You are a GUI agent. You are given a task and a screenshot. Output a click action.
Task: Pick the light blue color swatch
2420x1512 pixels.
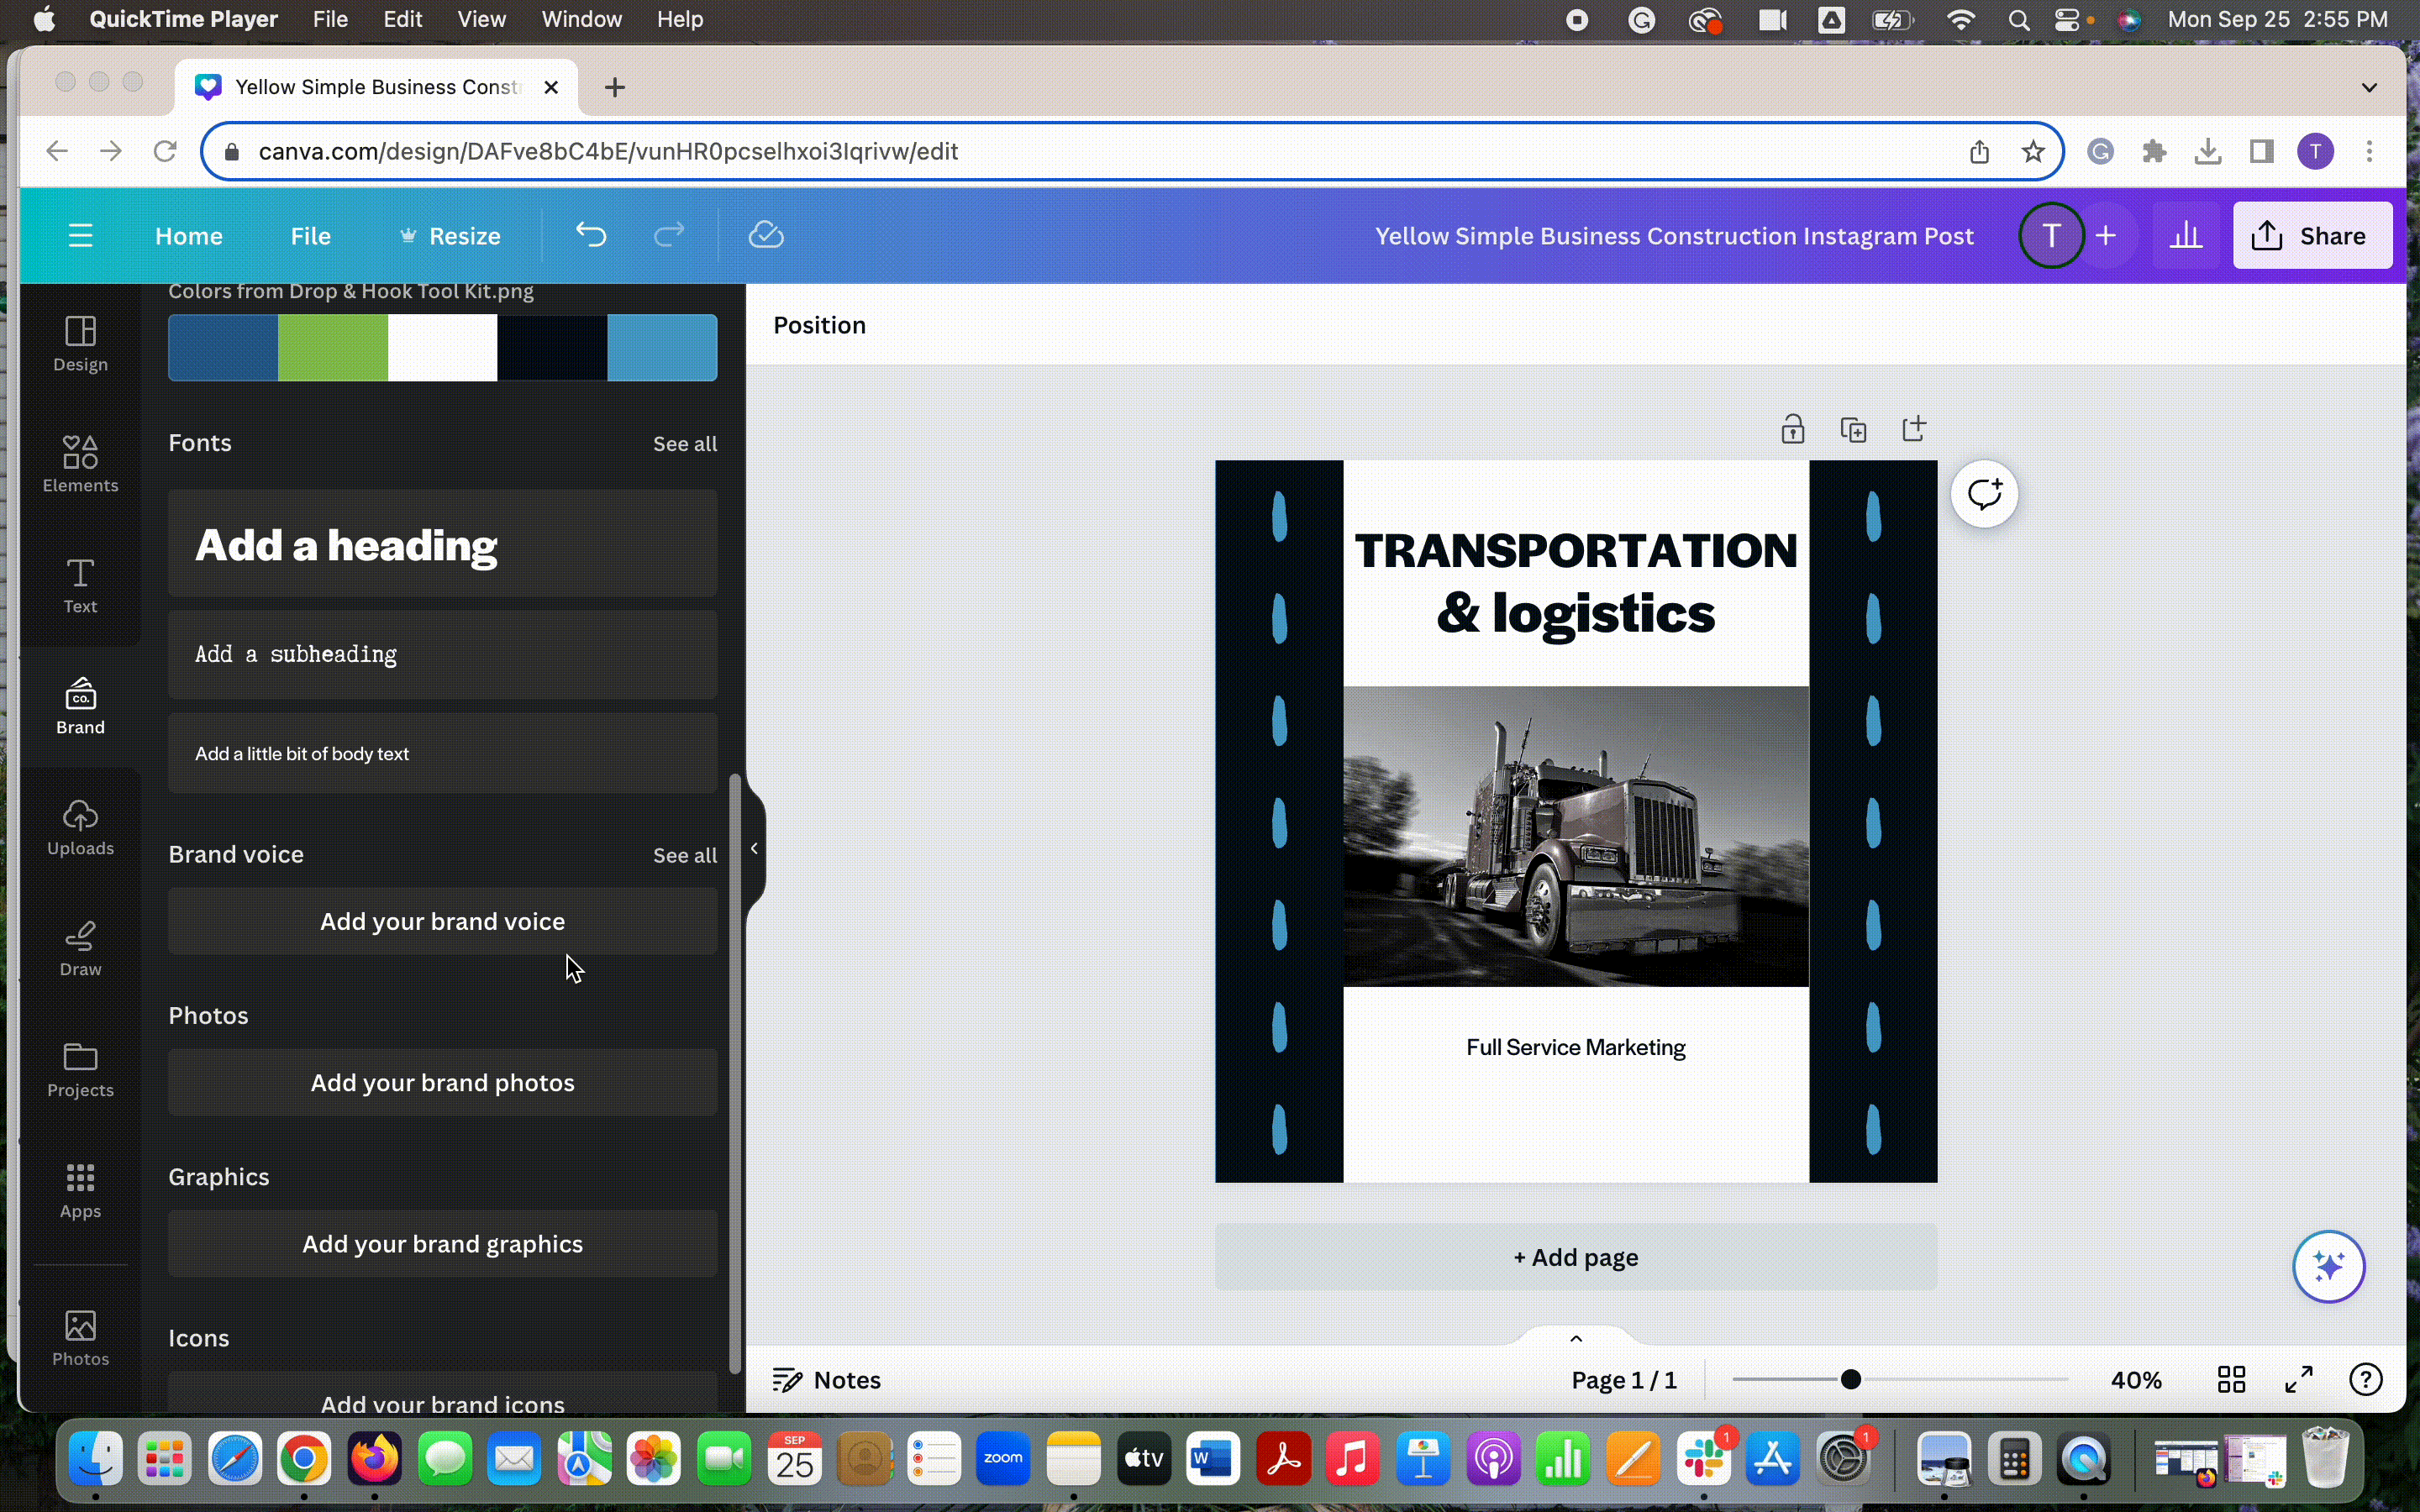click(662, 347)
